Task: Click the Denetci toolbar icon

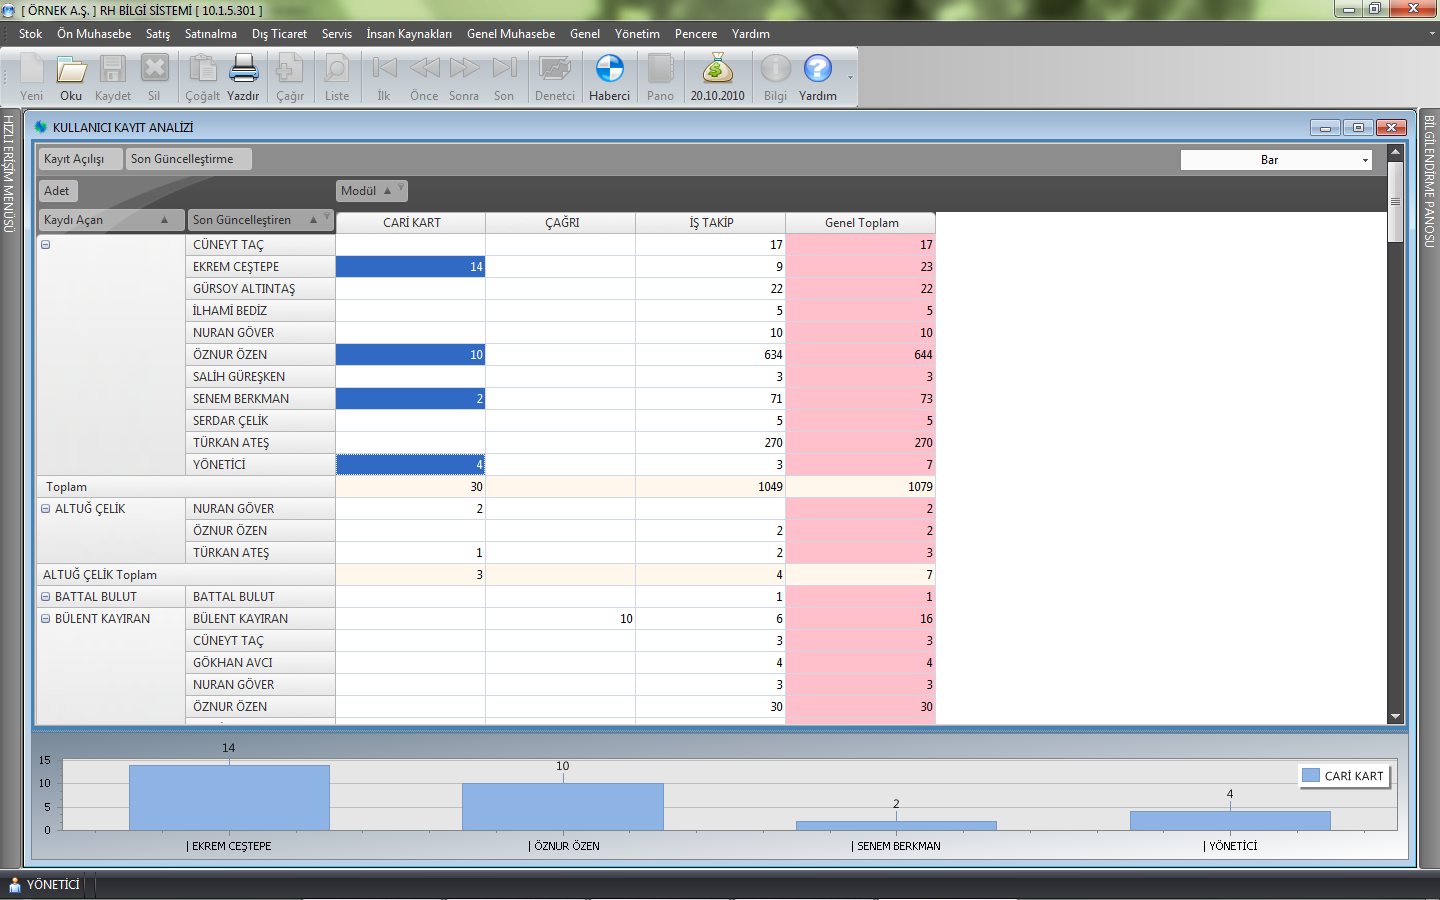Action: tap(554, 70)
